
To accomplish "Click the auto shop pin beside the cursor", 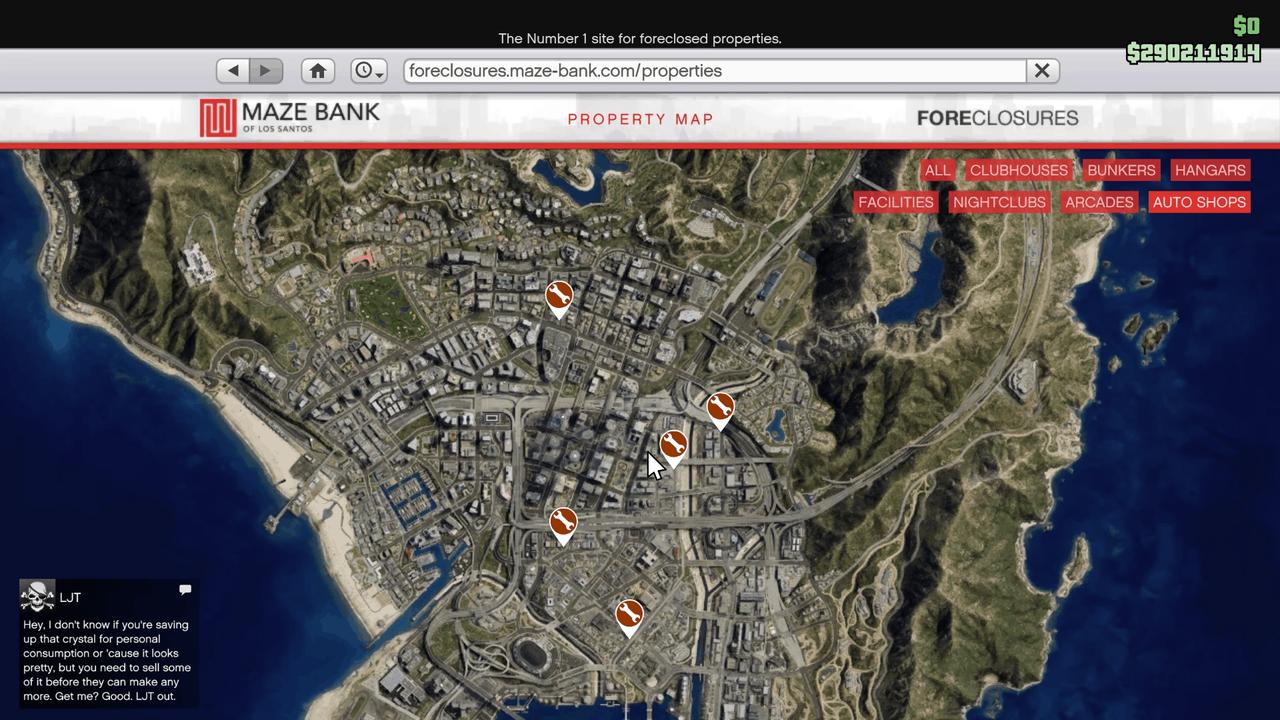I will (673, 445).
